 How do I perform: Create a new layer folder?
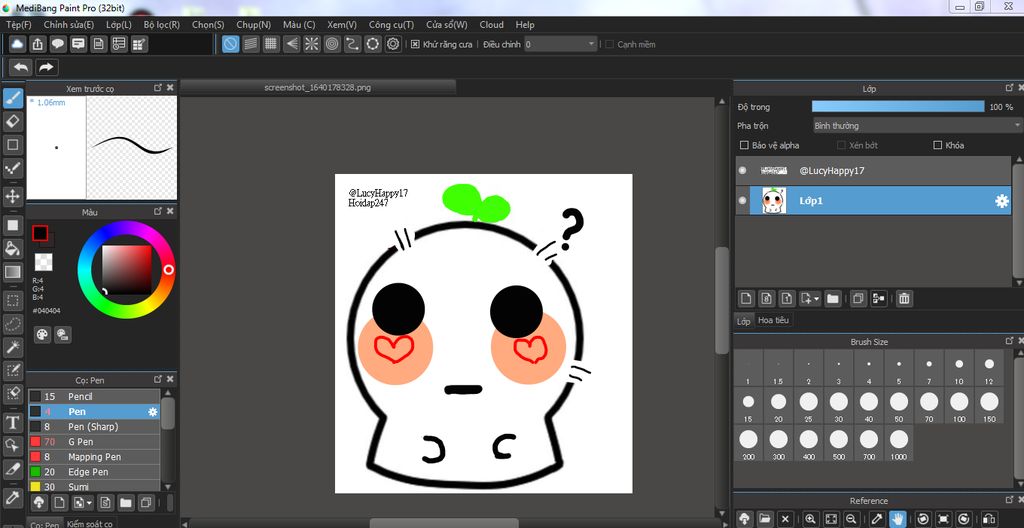833,299
